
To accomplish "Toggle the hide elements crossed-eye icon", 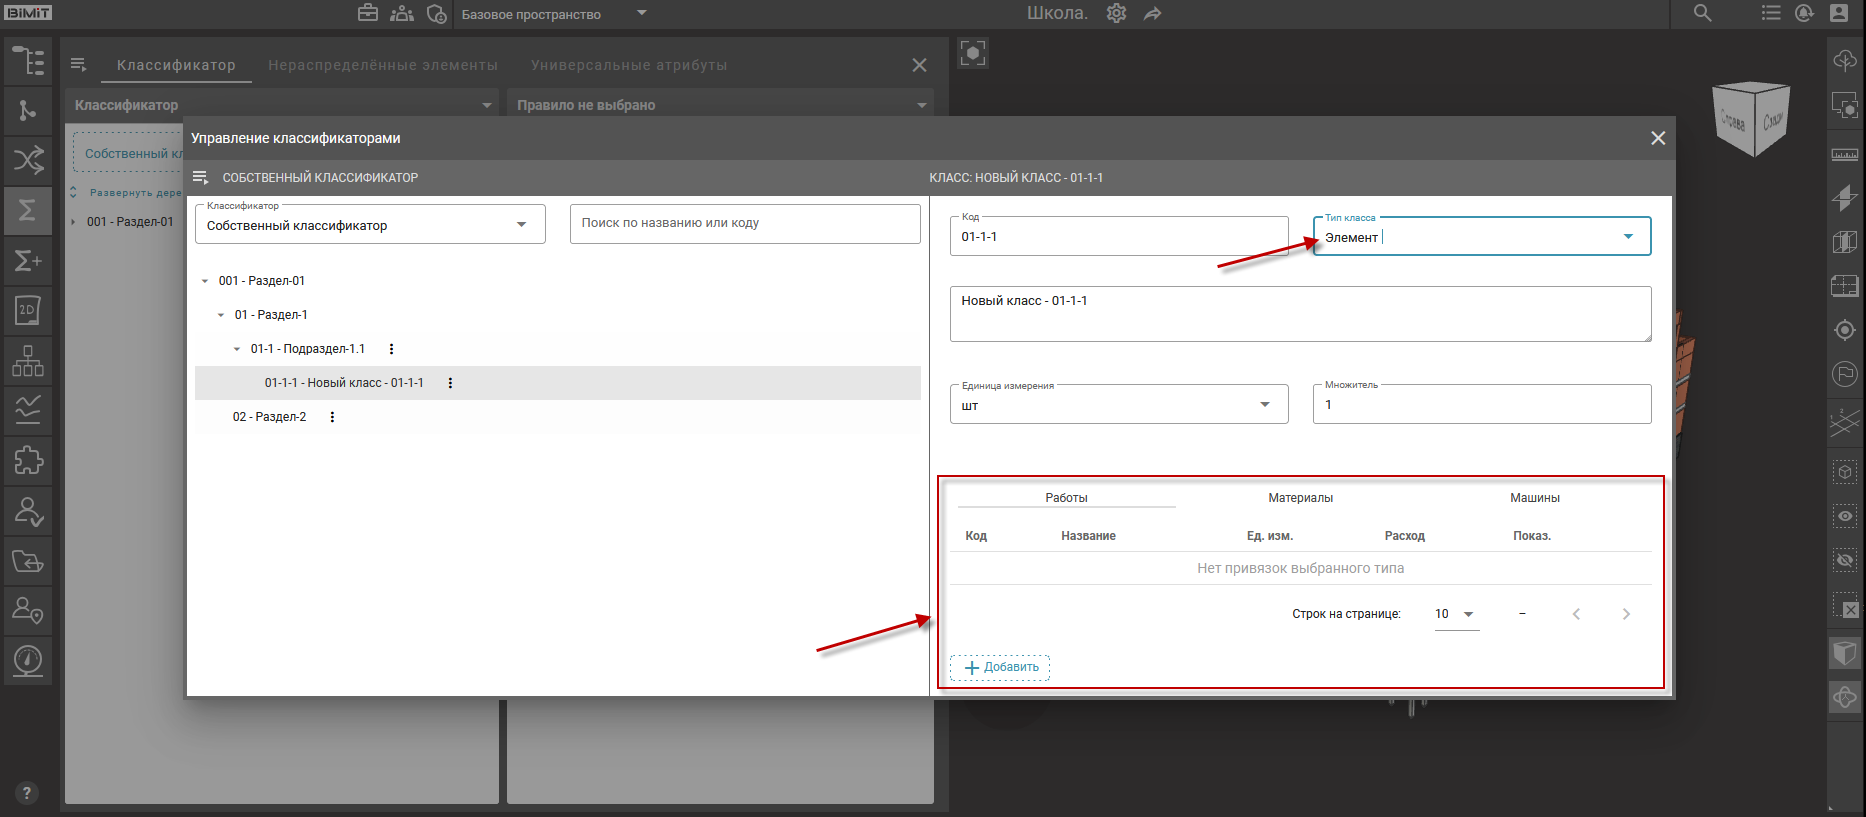I will (1845, 560).
